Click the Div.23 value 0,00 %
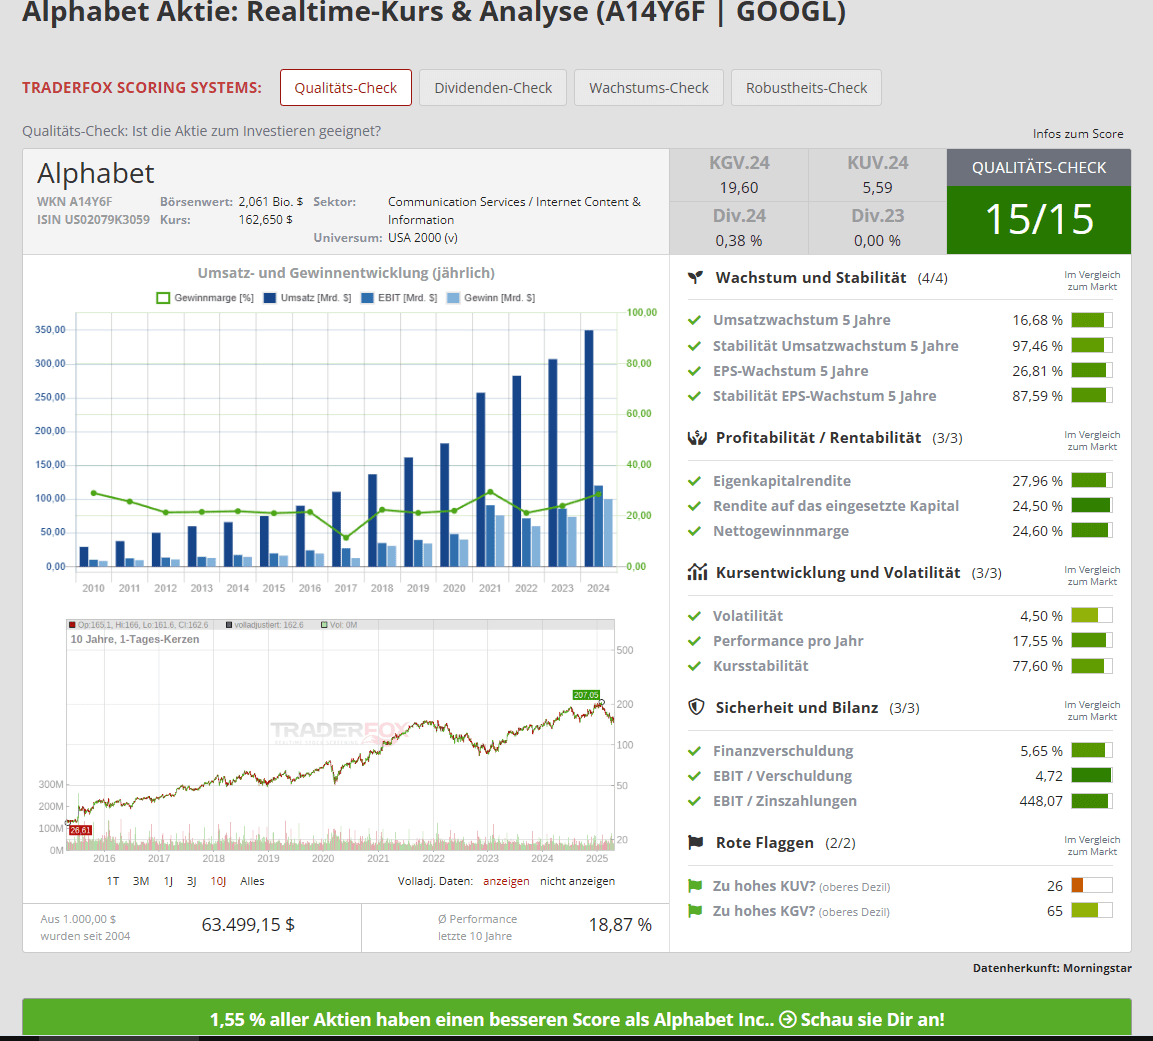Viewport: 1153px width, 1041px height. tap(877, 241)
